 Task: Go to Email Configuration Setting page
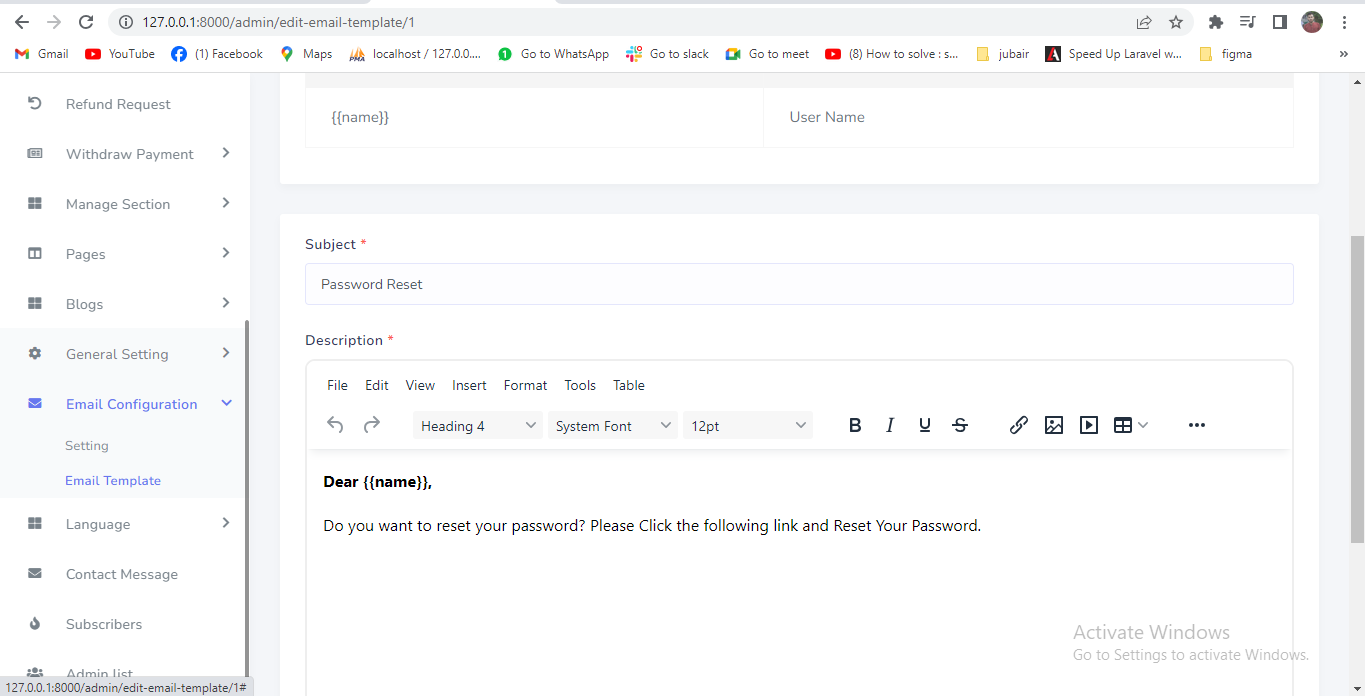(87, 446)
